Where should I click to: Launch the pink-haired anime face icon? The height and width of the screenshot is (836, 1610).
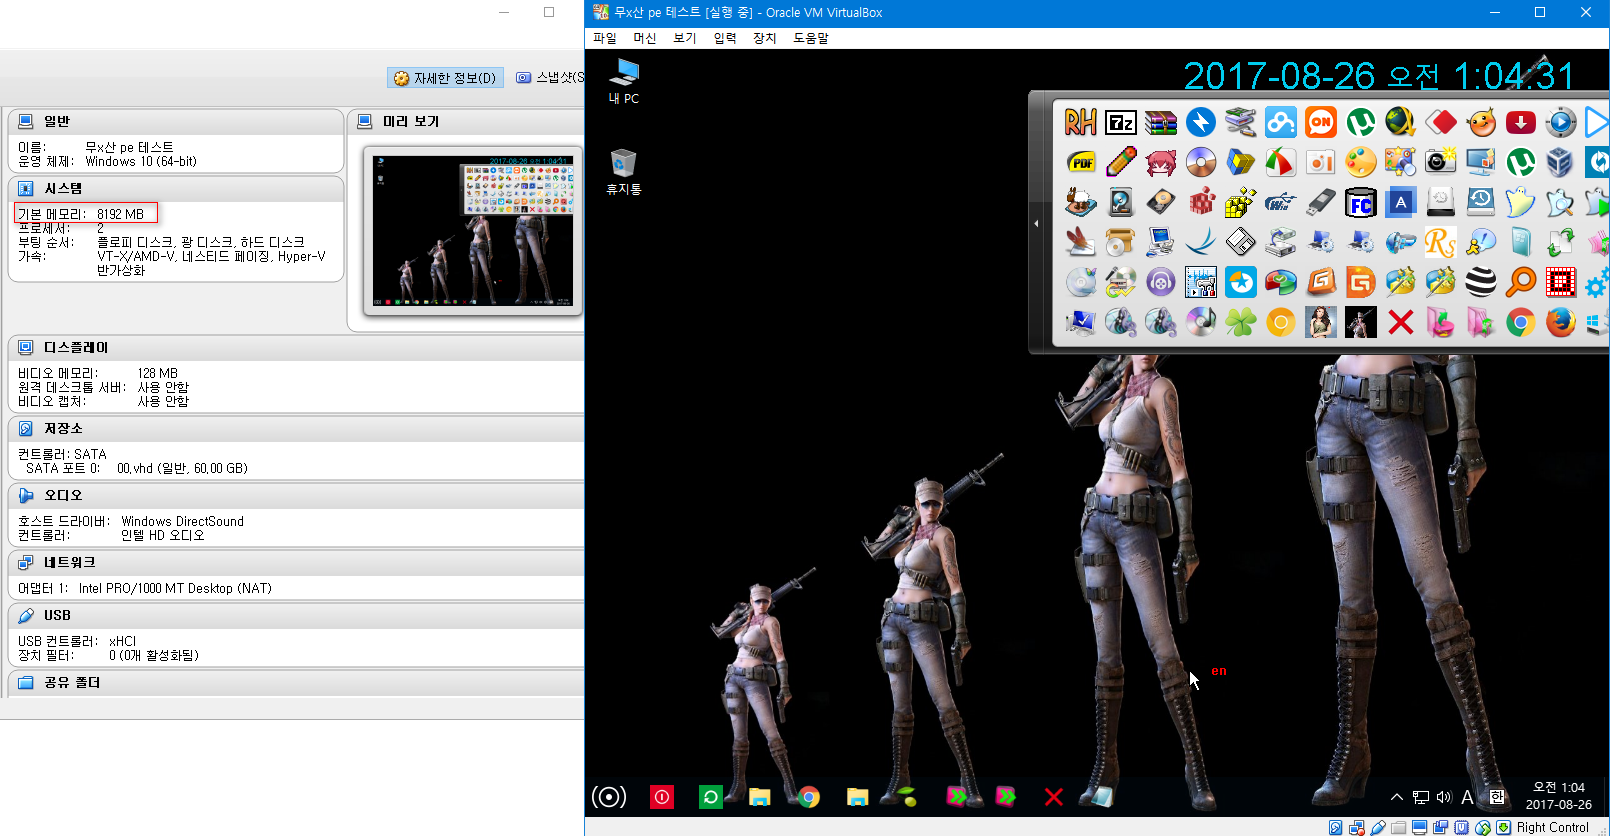click(1161, 162)
